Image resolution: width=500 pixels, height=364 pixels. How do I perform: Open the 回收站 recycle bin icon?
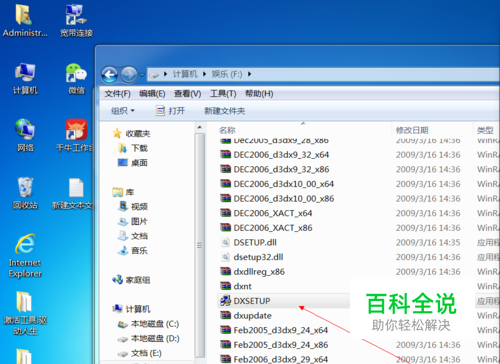pos(25,194)
